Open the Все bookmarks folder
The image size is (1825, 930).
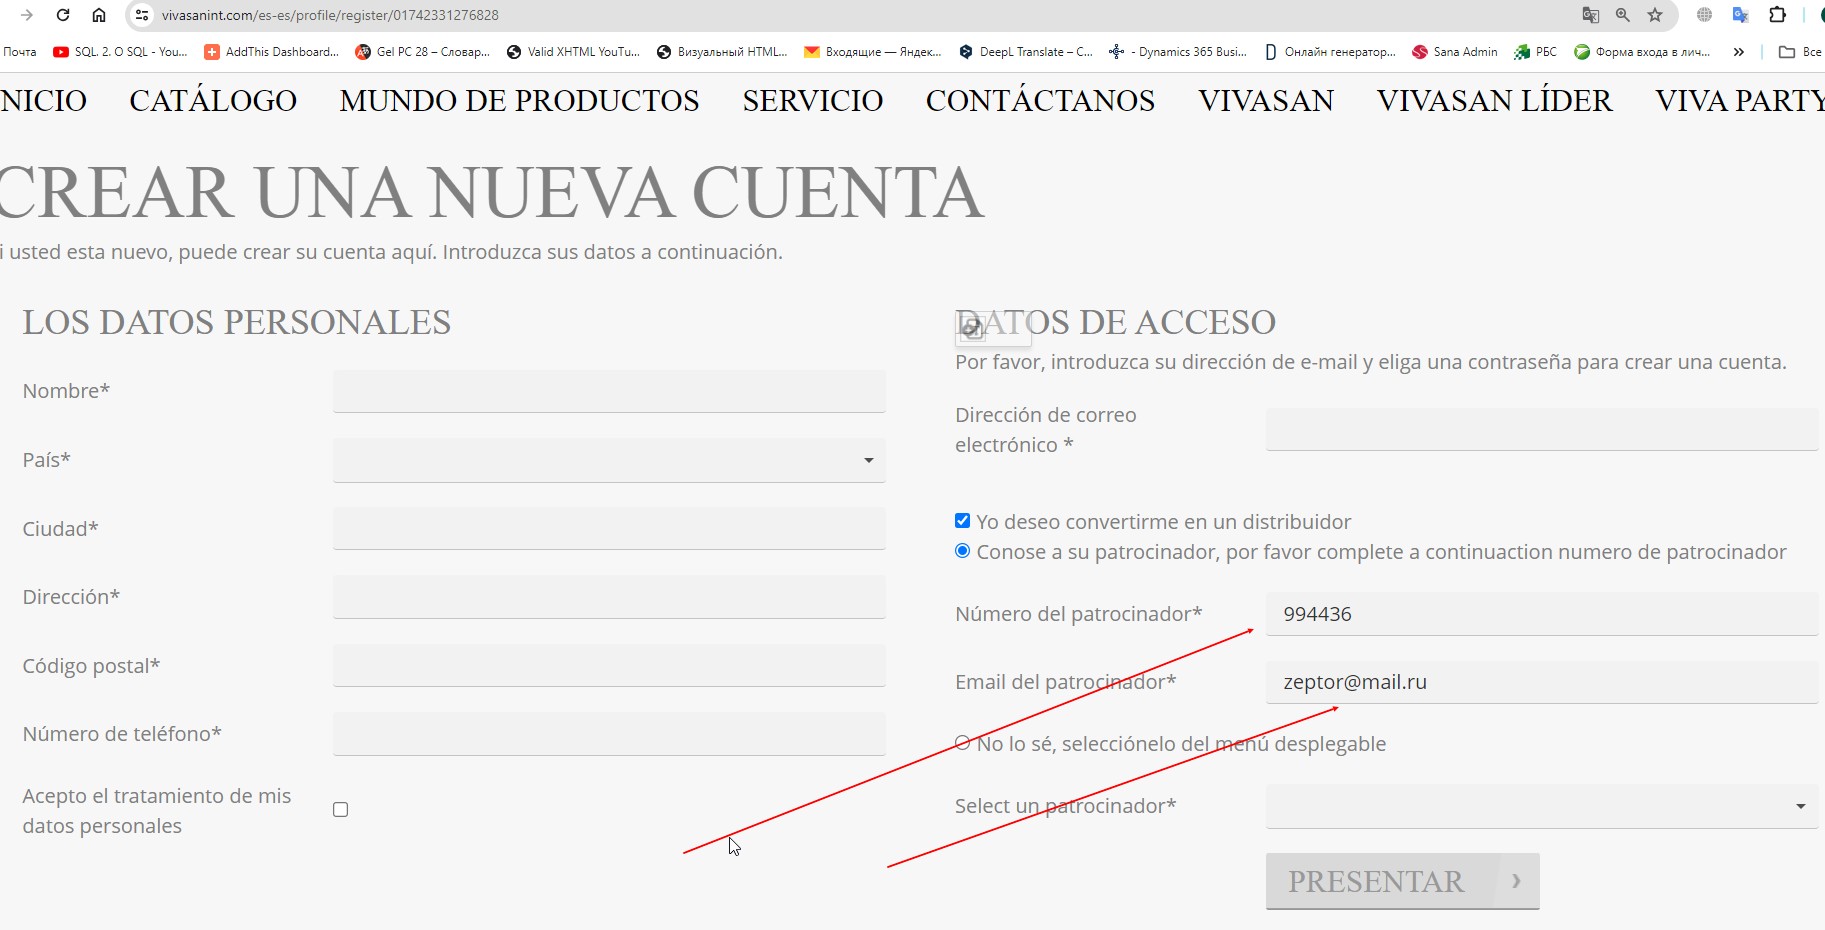(x=1800, y=52)
